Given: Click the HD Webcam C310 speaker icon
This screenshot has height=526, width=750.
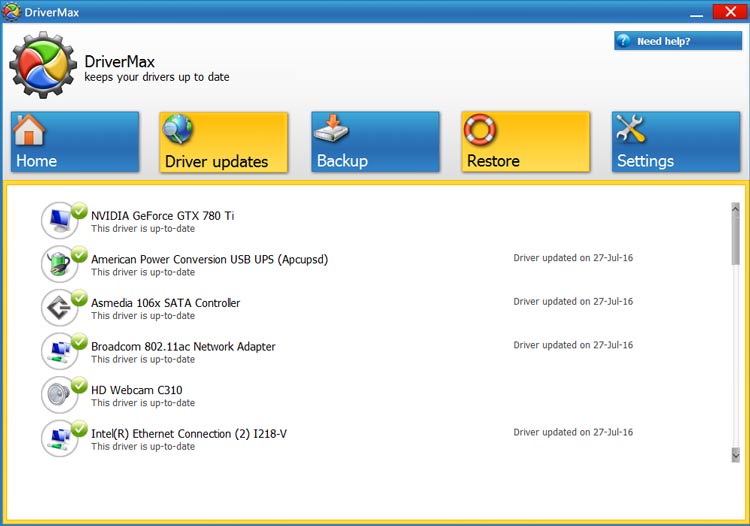Looking at the screenshot, I should [x=60, y=394].
